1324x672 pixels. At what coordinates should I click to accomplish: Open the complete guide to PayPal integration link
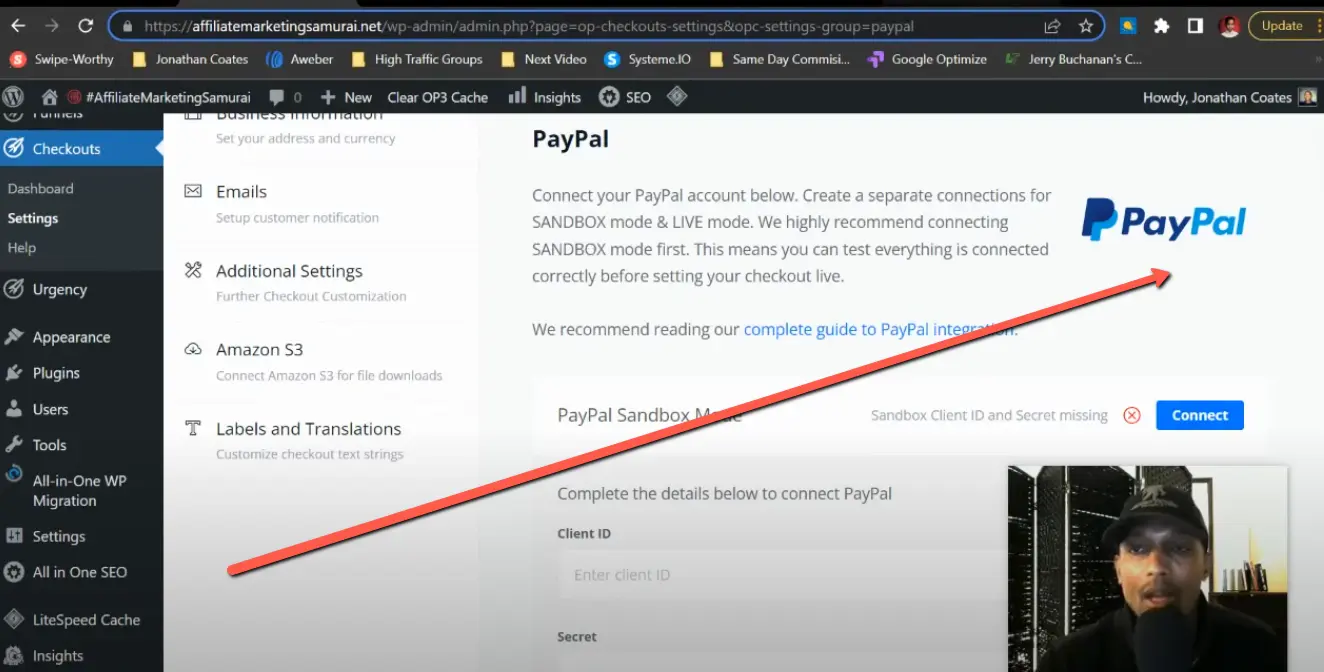coord(878,329)
